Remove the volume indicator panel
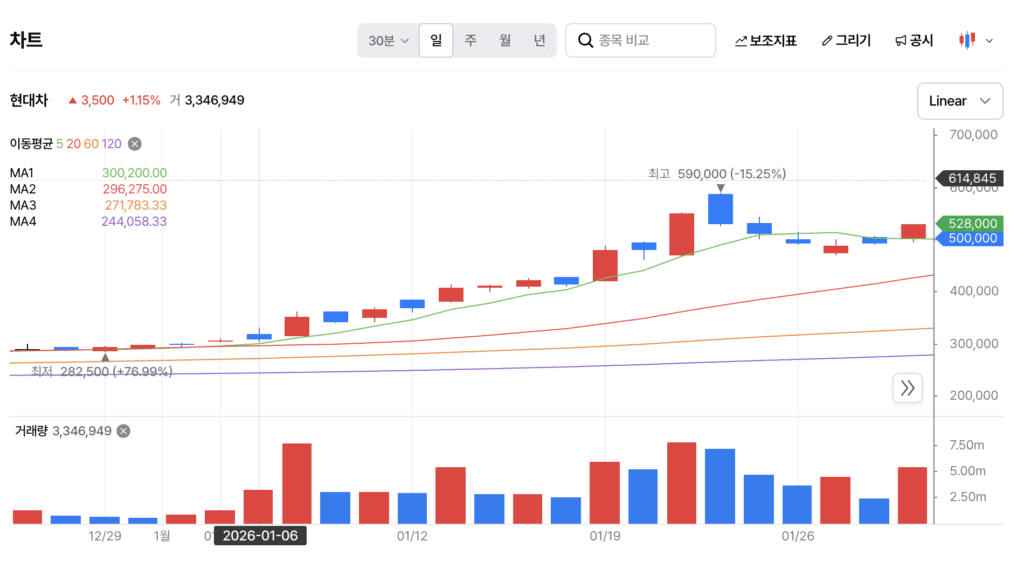 tap(123, 431)
